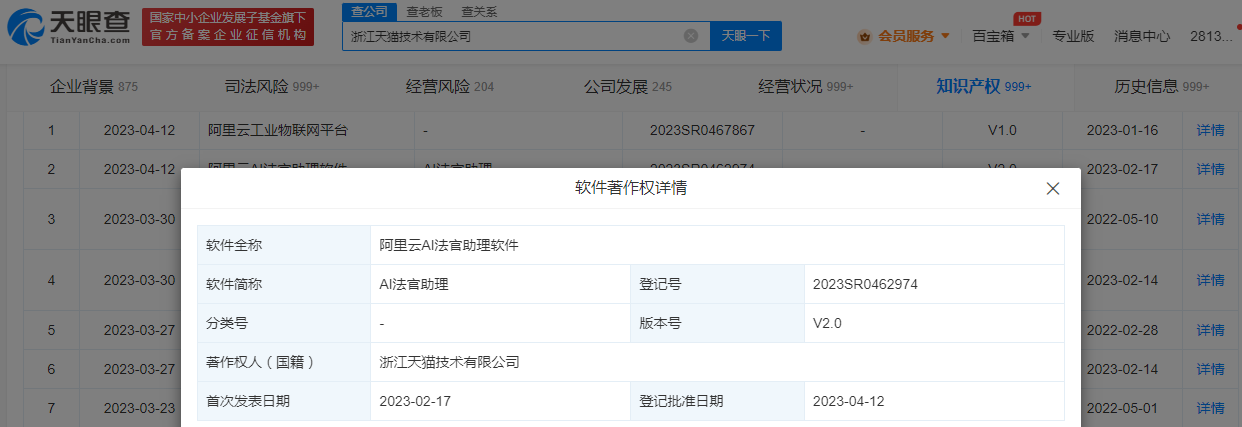1242x427 pixels.
Task: Expand the 会员服务 dropdown
Action: tap(945, 36)
